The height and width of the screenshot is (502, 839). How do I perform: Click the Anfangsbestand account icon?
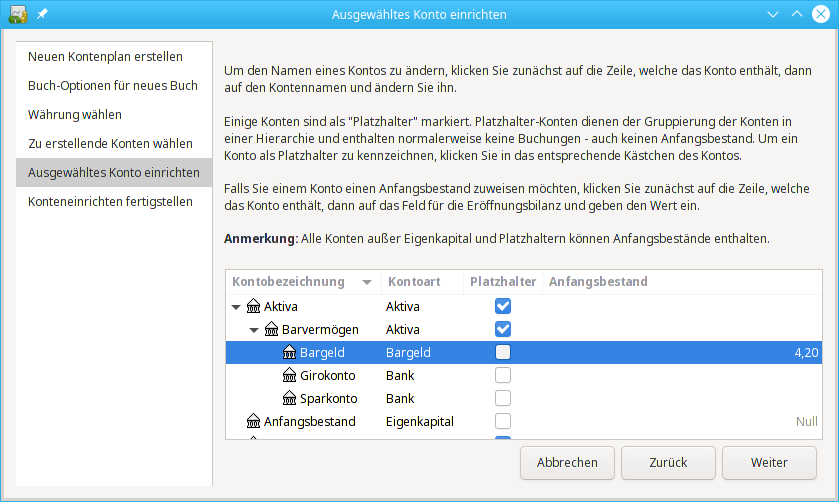pos(253,422)
